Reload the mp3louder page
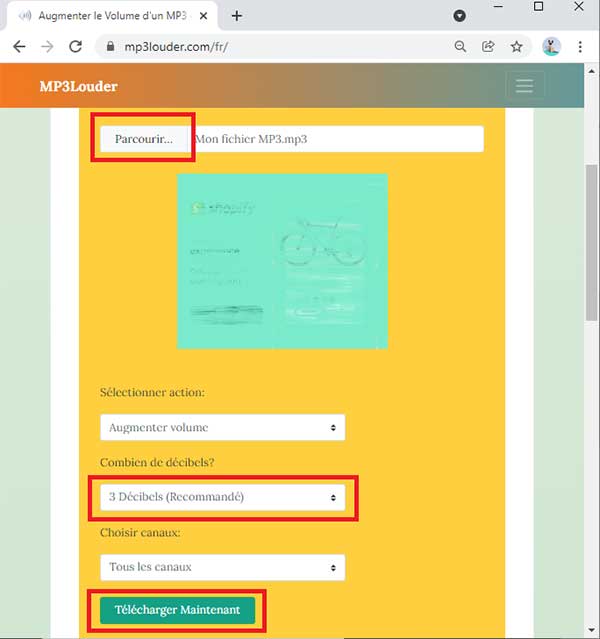Viewport: 600px width, 639px height. pos(75,47)
